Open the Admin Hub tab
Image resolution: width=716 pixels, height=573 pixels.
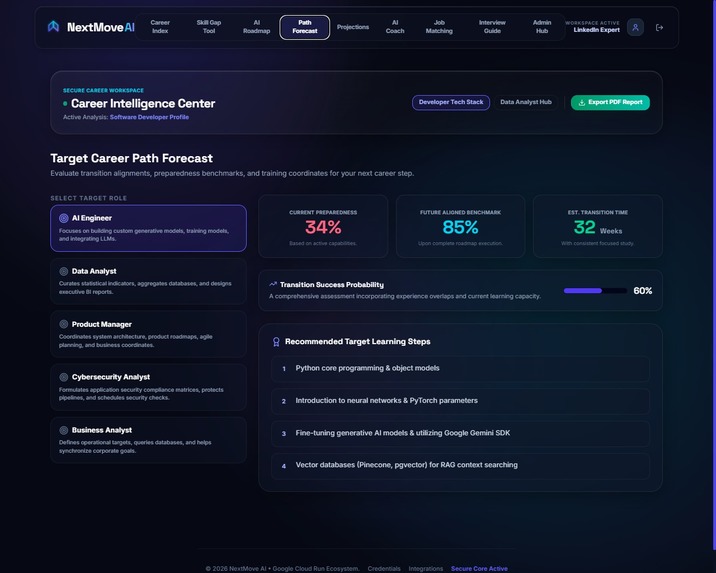click(x=542, y=27)
